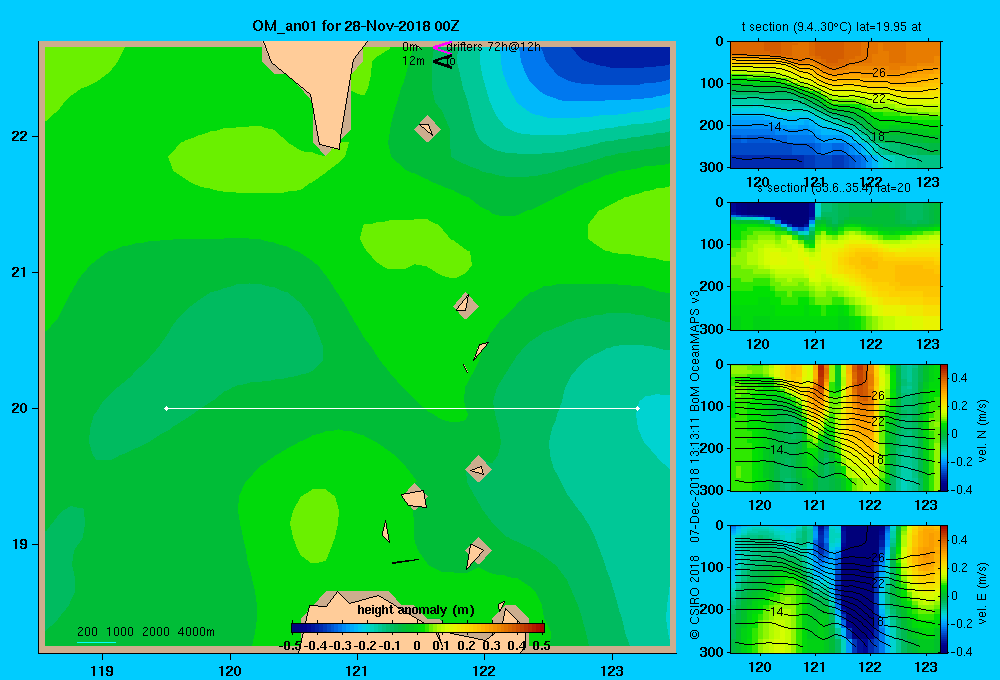Click the vel. E colorbar

[x=944, y=589]
